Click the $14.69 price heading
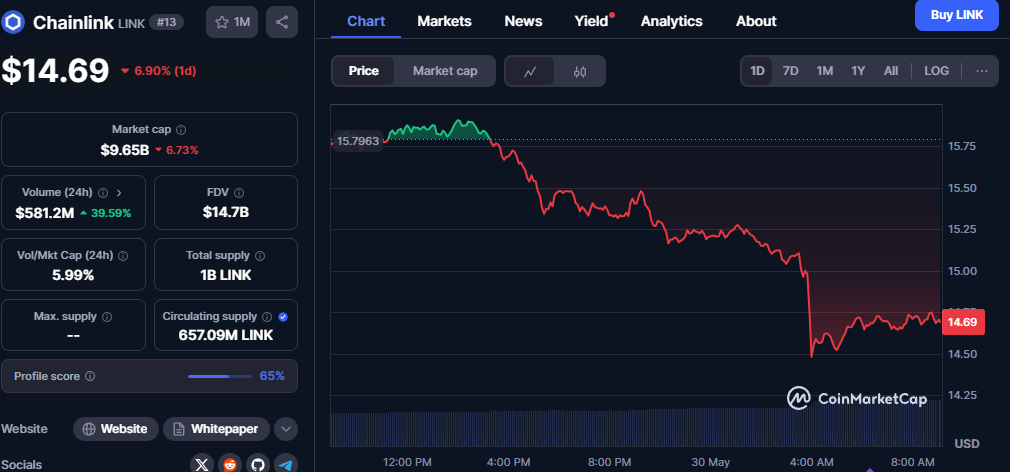 coord(55,70)
